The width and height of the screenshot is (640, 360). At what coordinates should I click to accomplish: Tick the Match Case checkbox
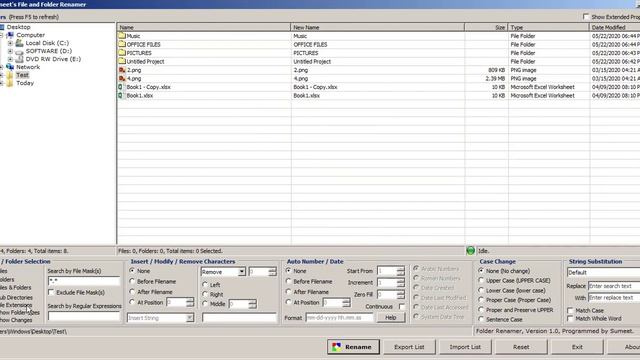(x=571, y=310)
